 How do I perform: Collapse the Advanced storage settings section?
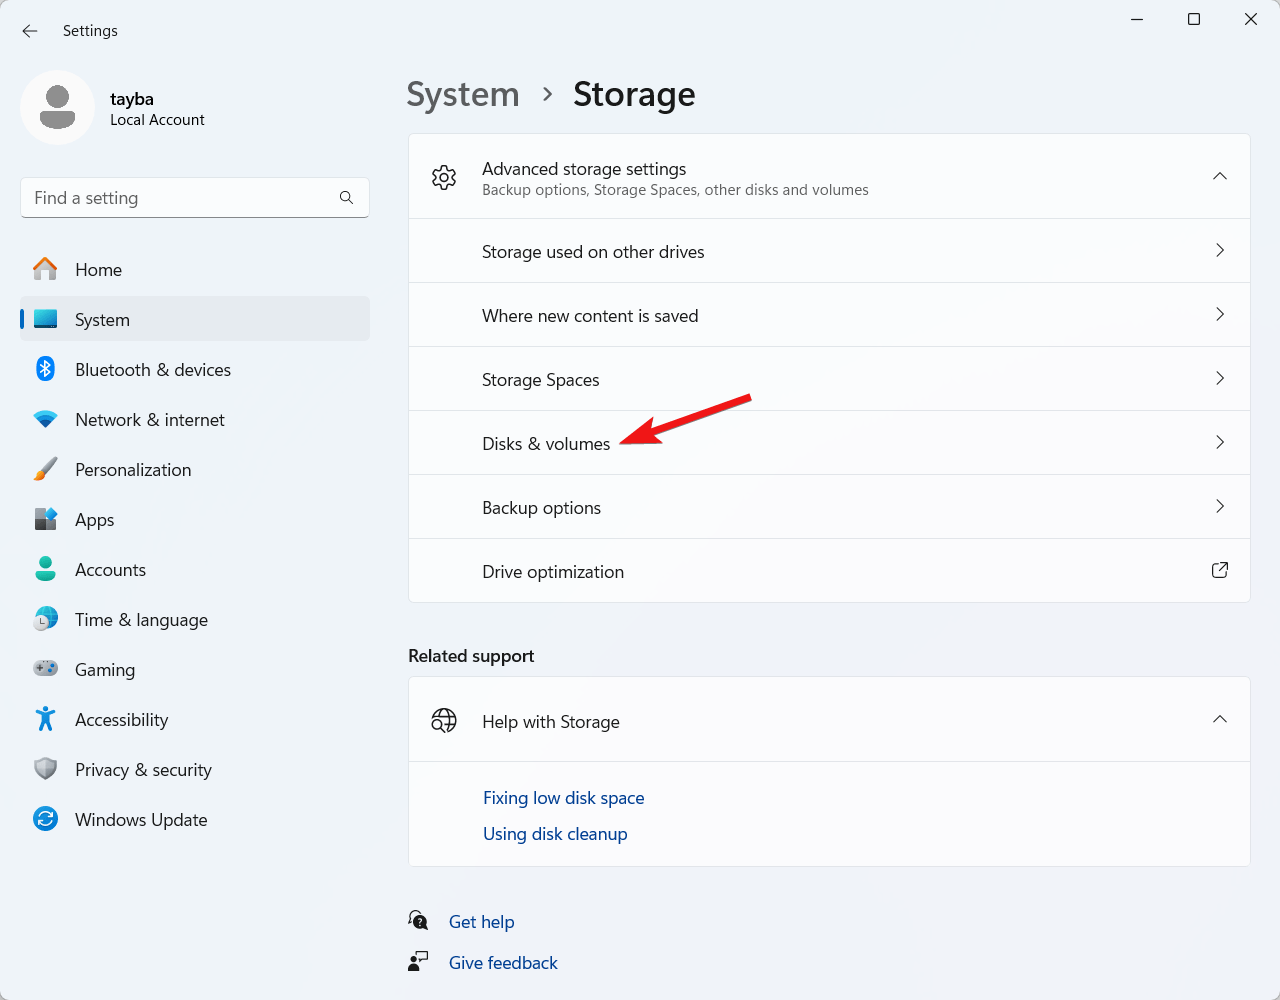1219,176
